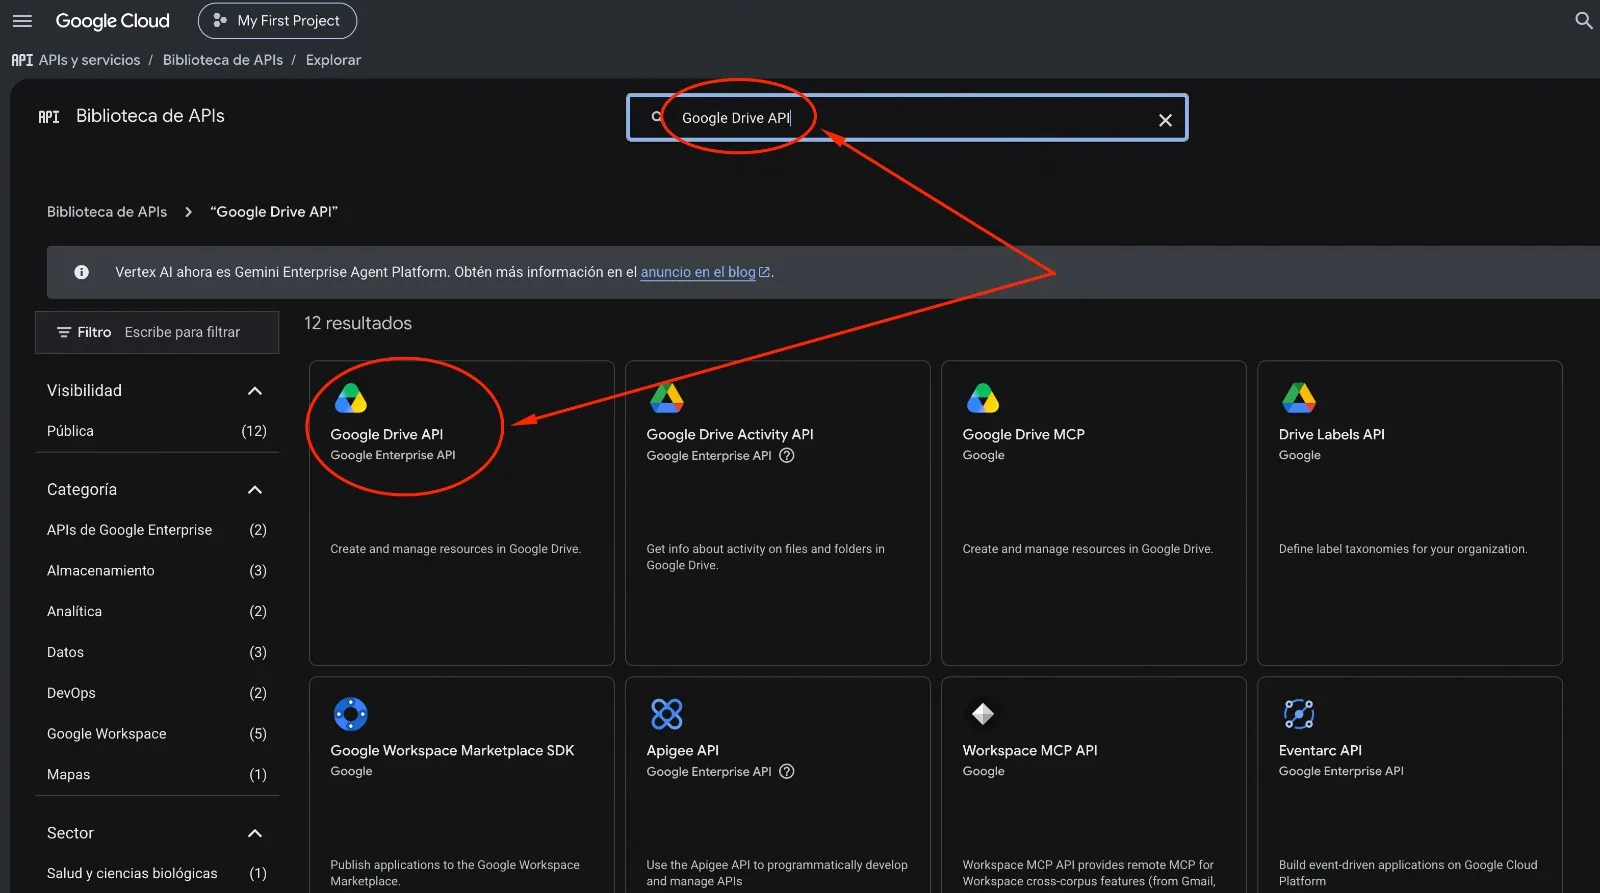1600x893 pixels.
Task: Open the Apigee API result
Action: click(x=682, y=750)
